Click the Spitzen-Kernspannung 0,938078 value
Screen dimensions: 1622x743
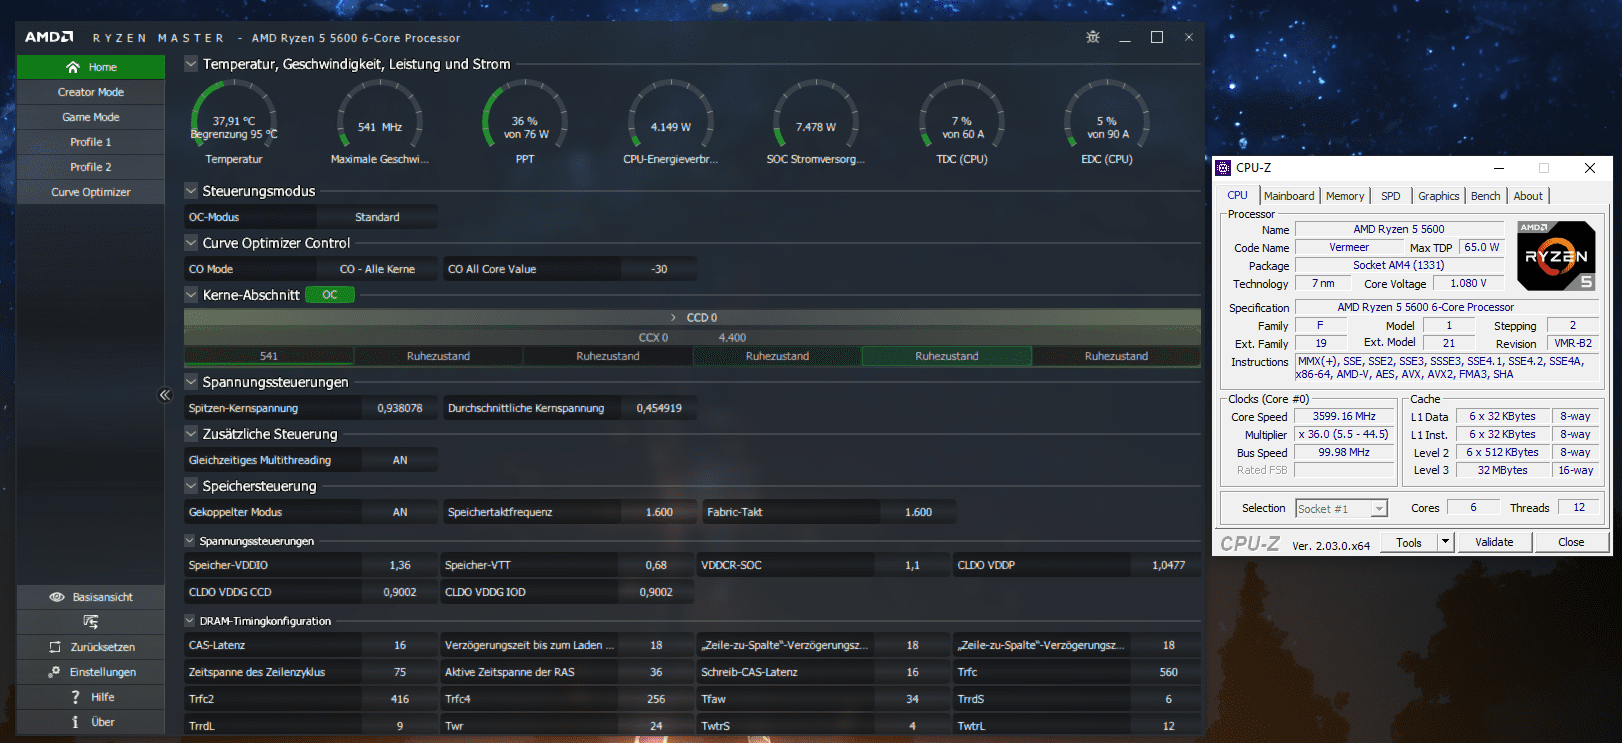(x=400, y=408)
